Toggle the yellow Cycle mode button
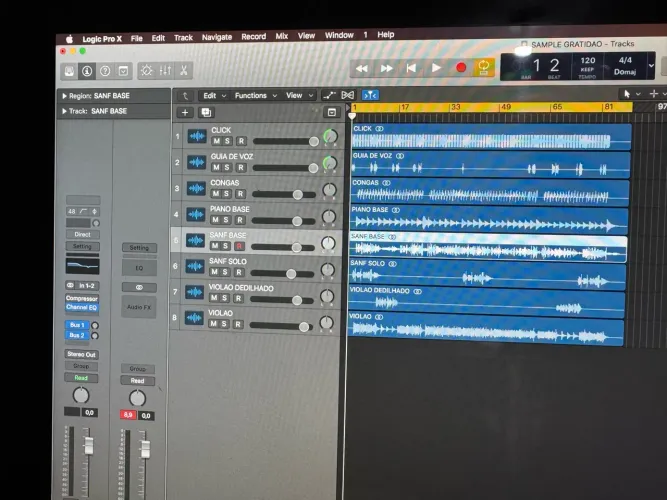 tap(484, 67)
